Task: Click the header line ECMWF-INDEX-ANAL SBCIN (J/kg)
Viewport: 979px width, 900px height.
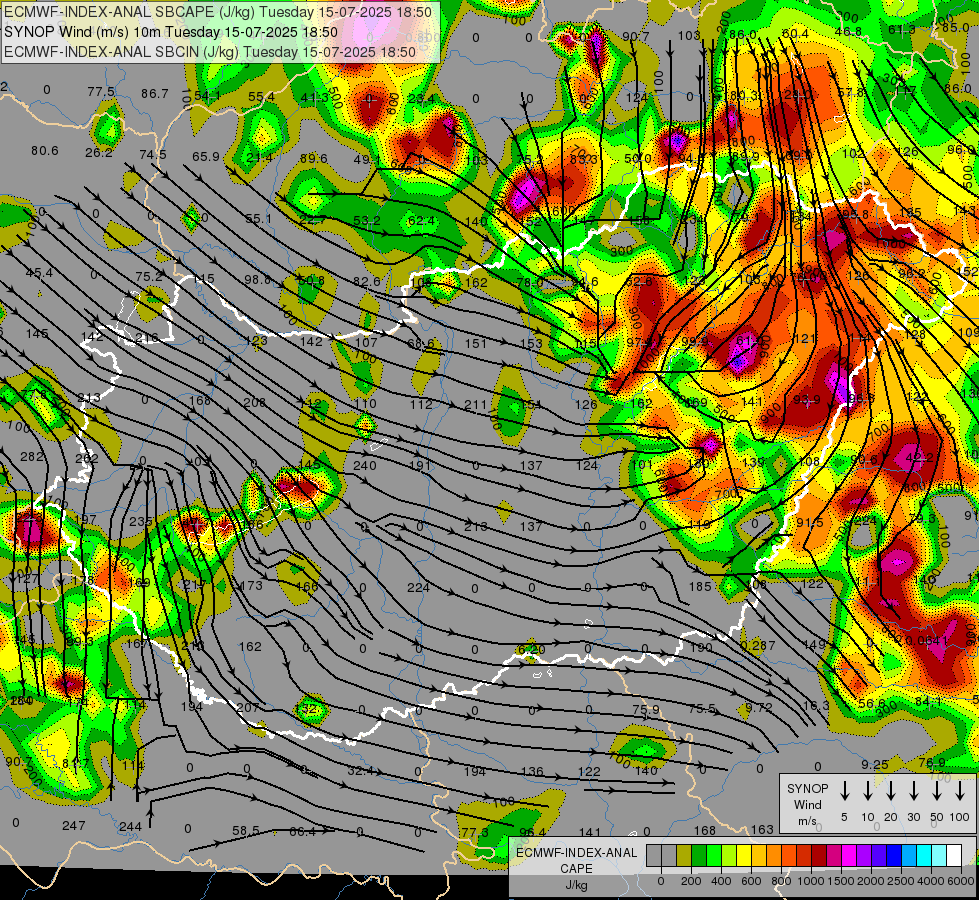Action: coord(210,52)
